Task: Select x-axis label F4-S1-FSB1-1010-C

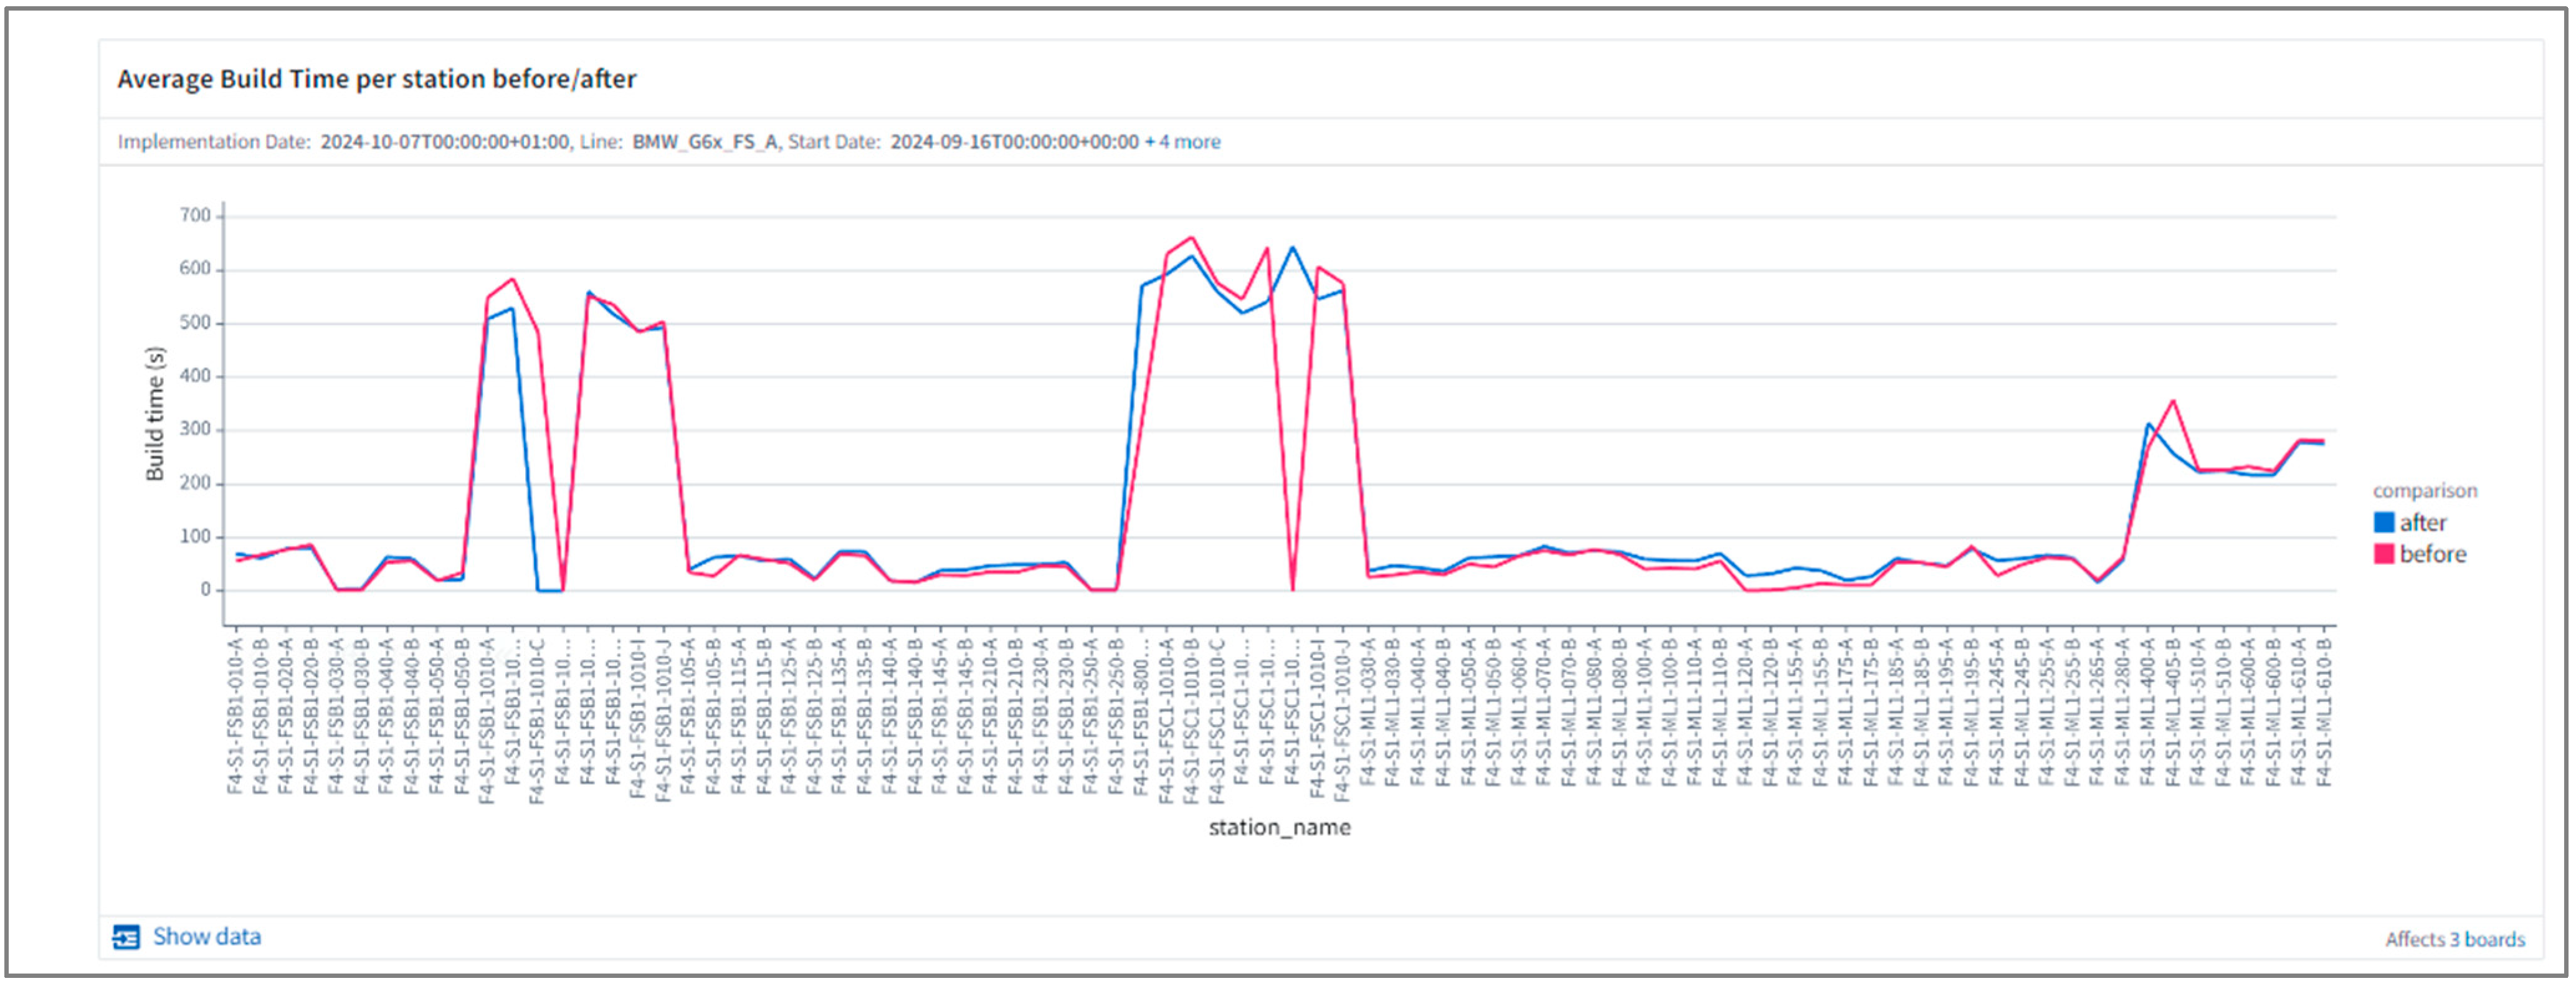Action: pyautogui.click(x=537, y=721)
